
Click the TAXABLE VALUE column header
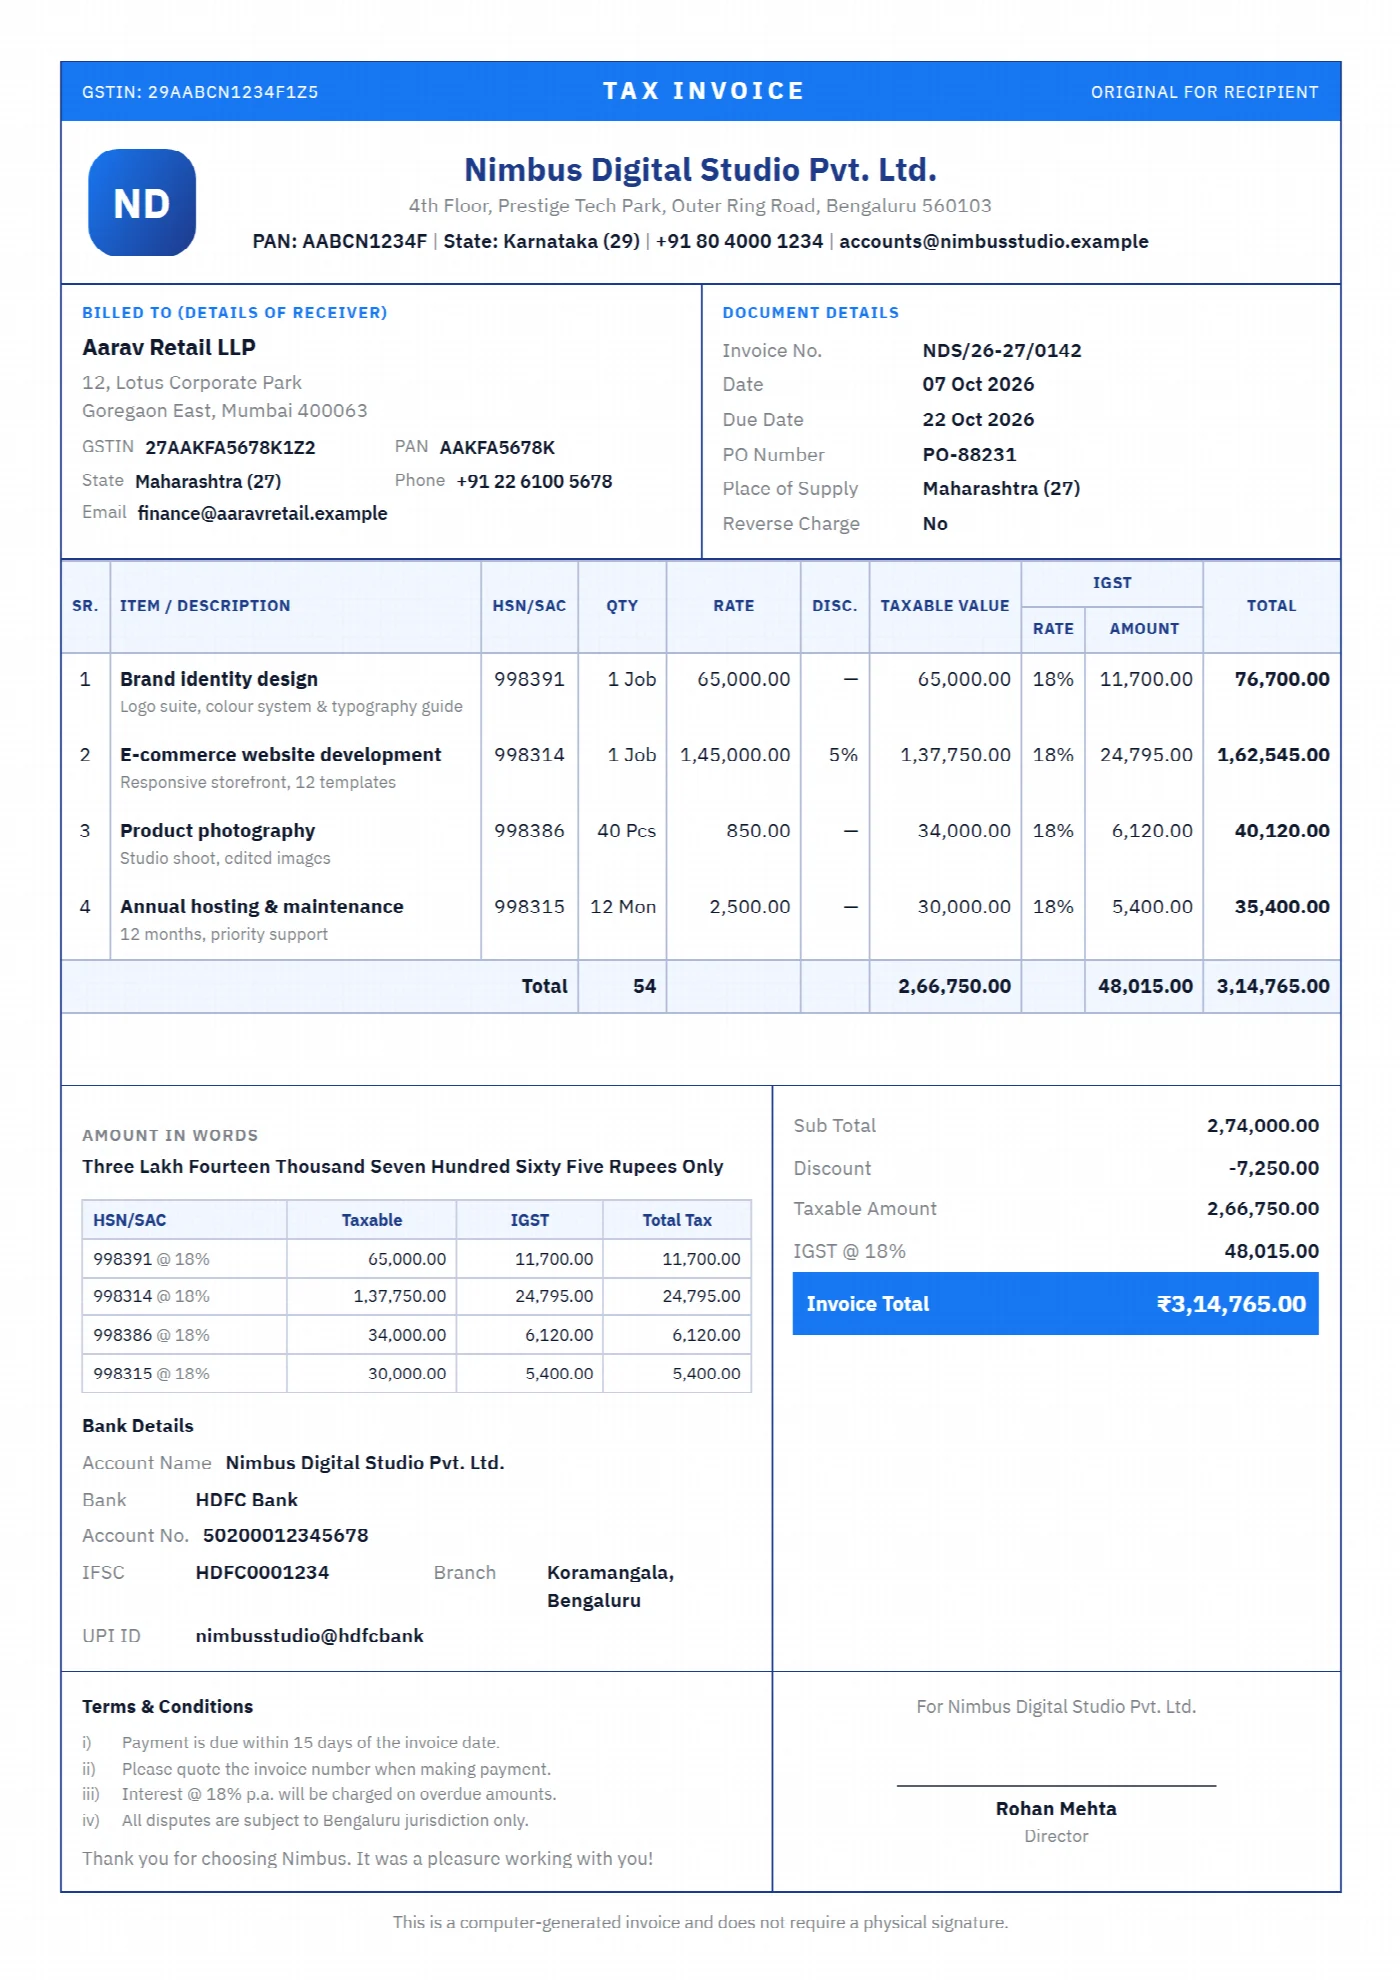945,606
